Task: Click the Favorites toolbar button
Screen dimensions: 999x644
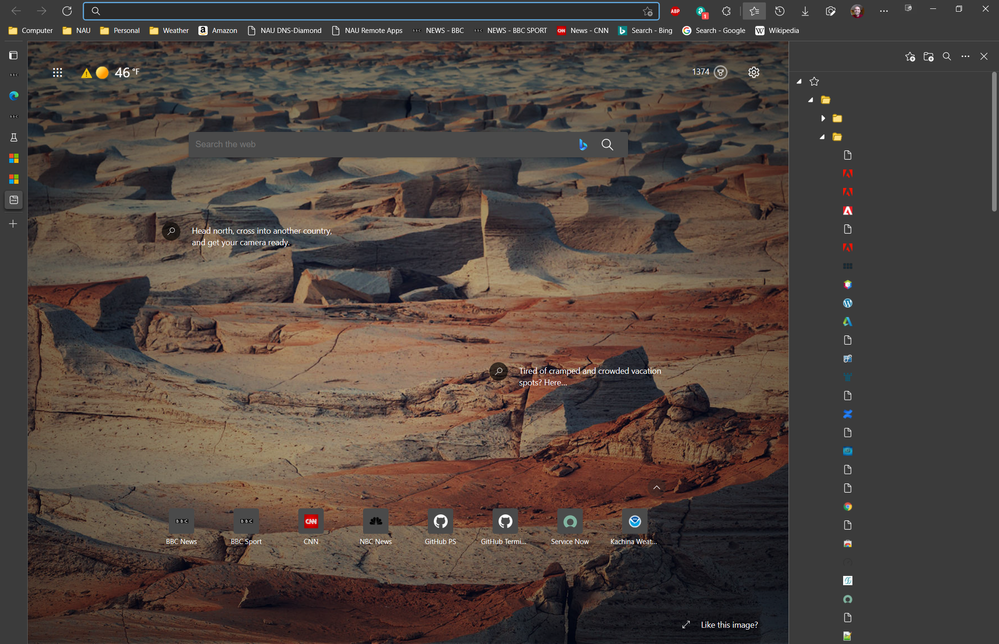Action: tap(754, 11)
